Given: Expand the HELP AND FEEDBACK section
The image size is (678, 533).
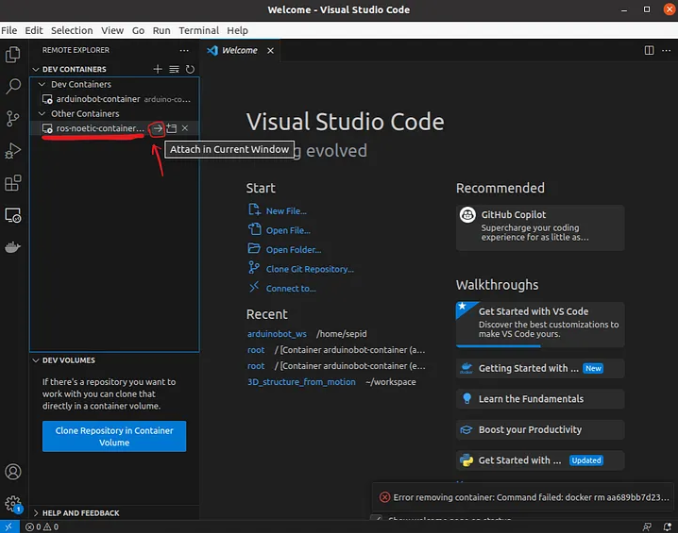Looking at the screenshot, I should 36,513.
